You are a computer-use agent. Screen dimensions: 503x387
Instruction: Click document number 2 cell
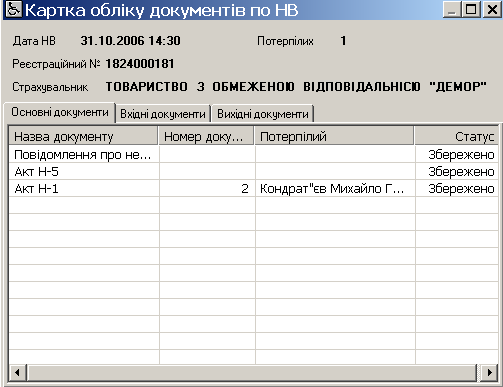point(207,189)
